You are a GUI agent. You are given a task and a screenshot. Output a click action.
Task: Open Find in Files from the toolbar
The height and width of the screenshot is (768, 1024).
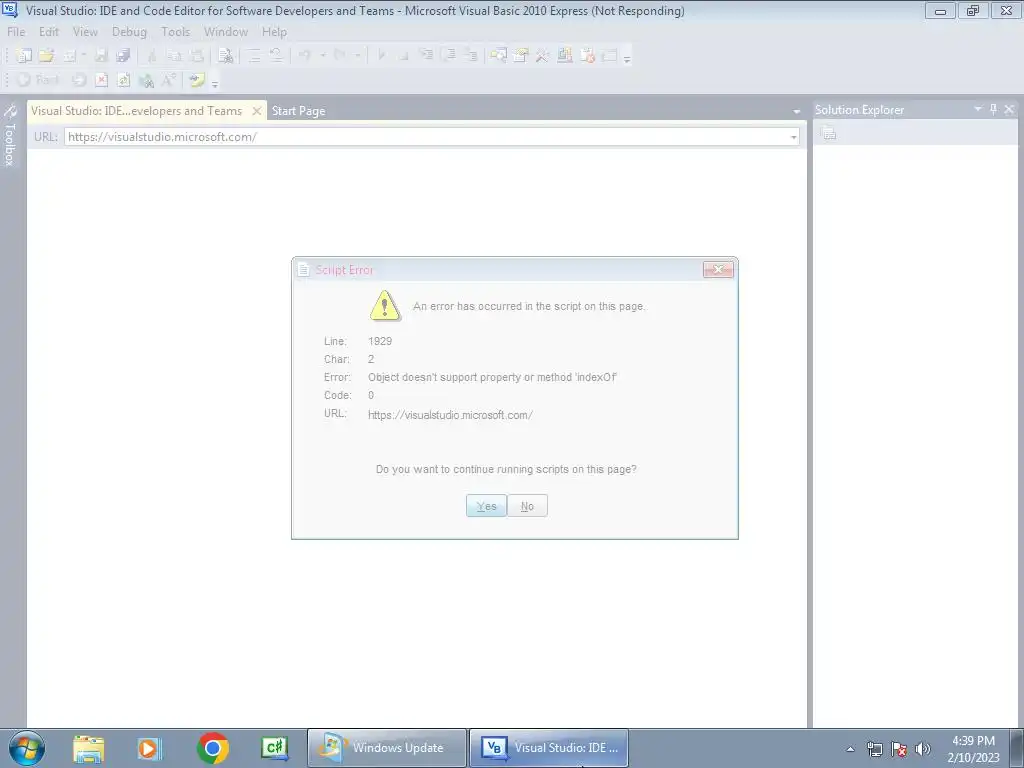(225, 56)
